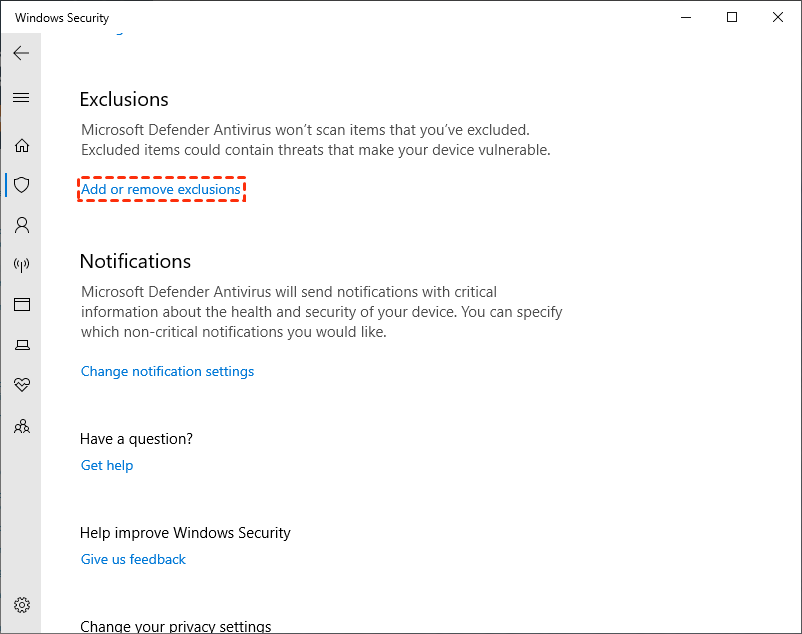Close the Windows Security window
The image size is (802, 634).
coord(778,17)
